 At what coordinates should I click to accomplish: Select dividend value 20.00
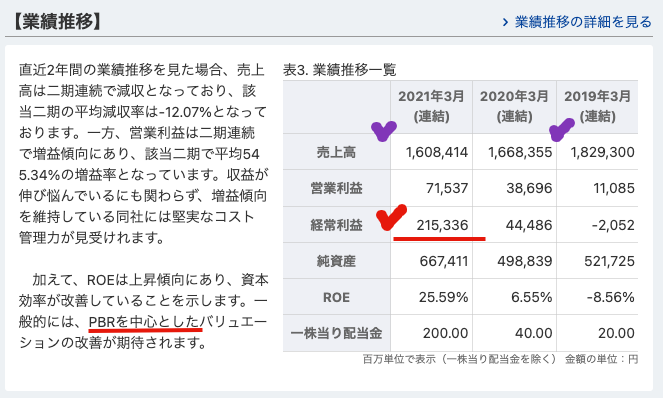[x=616, y=333]
